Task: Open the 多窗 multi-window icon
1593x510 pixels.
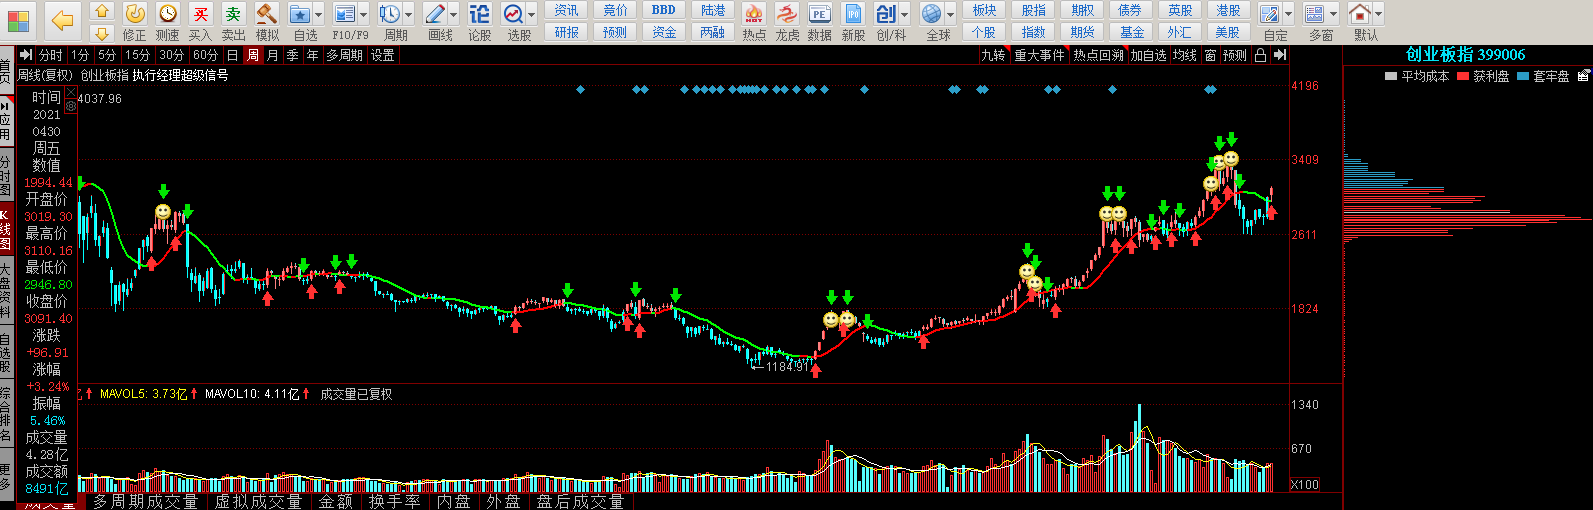Action: pos(1314,13)
